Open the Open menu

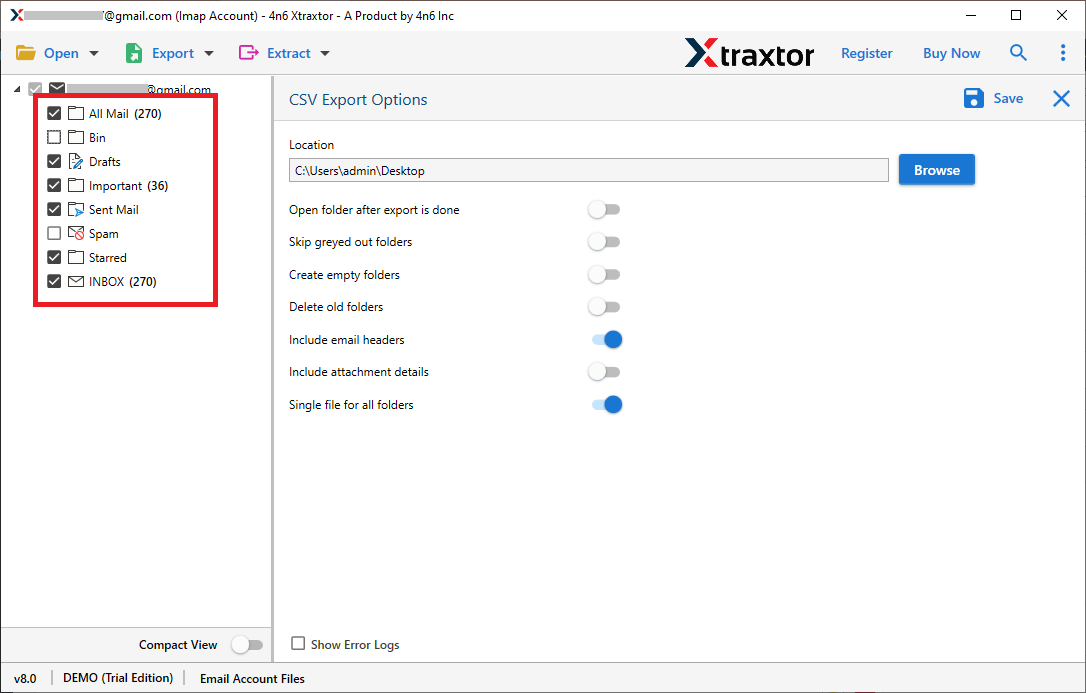click(60, 52)
